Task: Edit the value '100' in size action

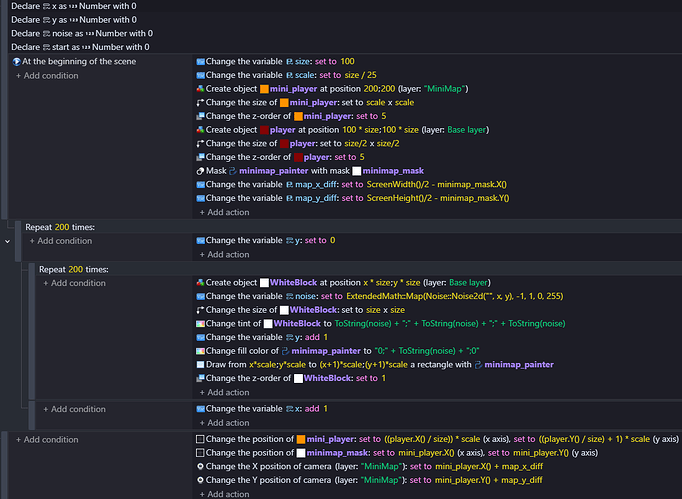Action: 348,61
